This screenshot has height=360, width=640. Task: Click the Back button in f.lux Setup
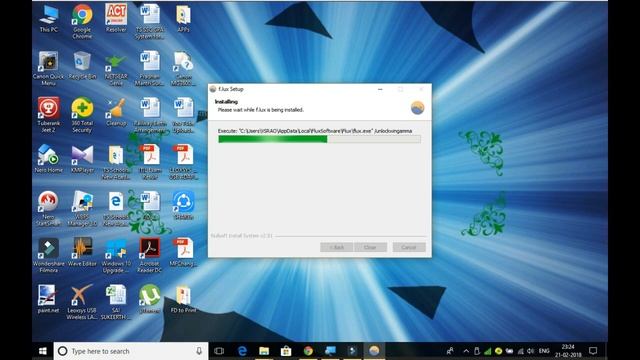click(336, 247)
